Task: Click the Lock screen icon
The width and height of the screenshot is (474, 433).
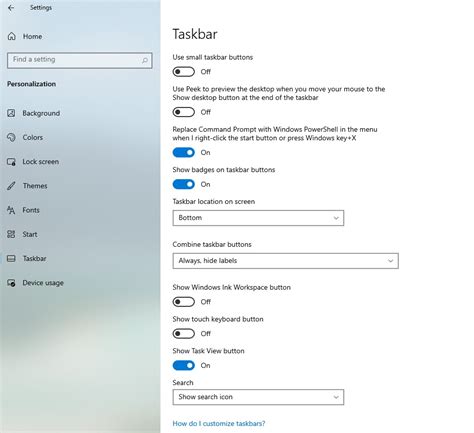Action: tap(11, 162)
